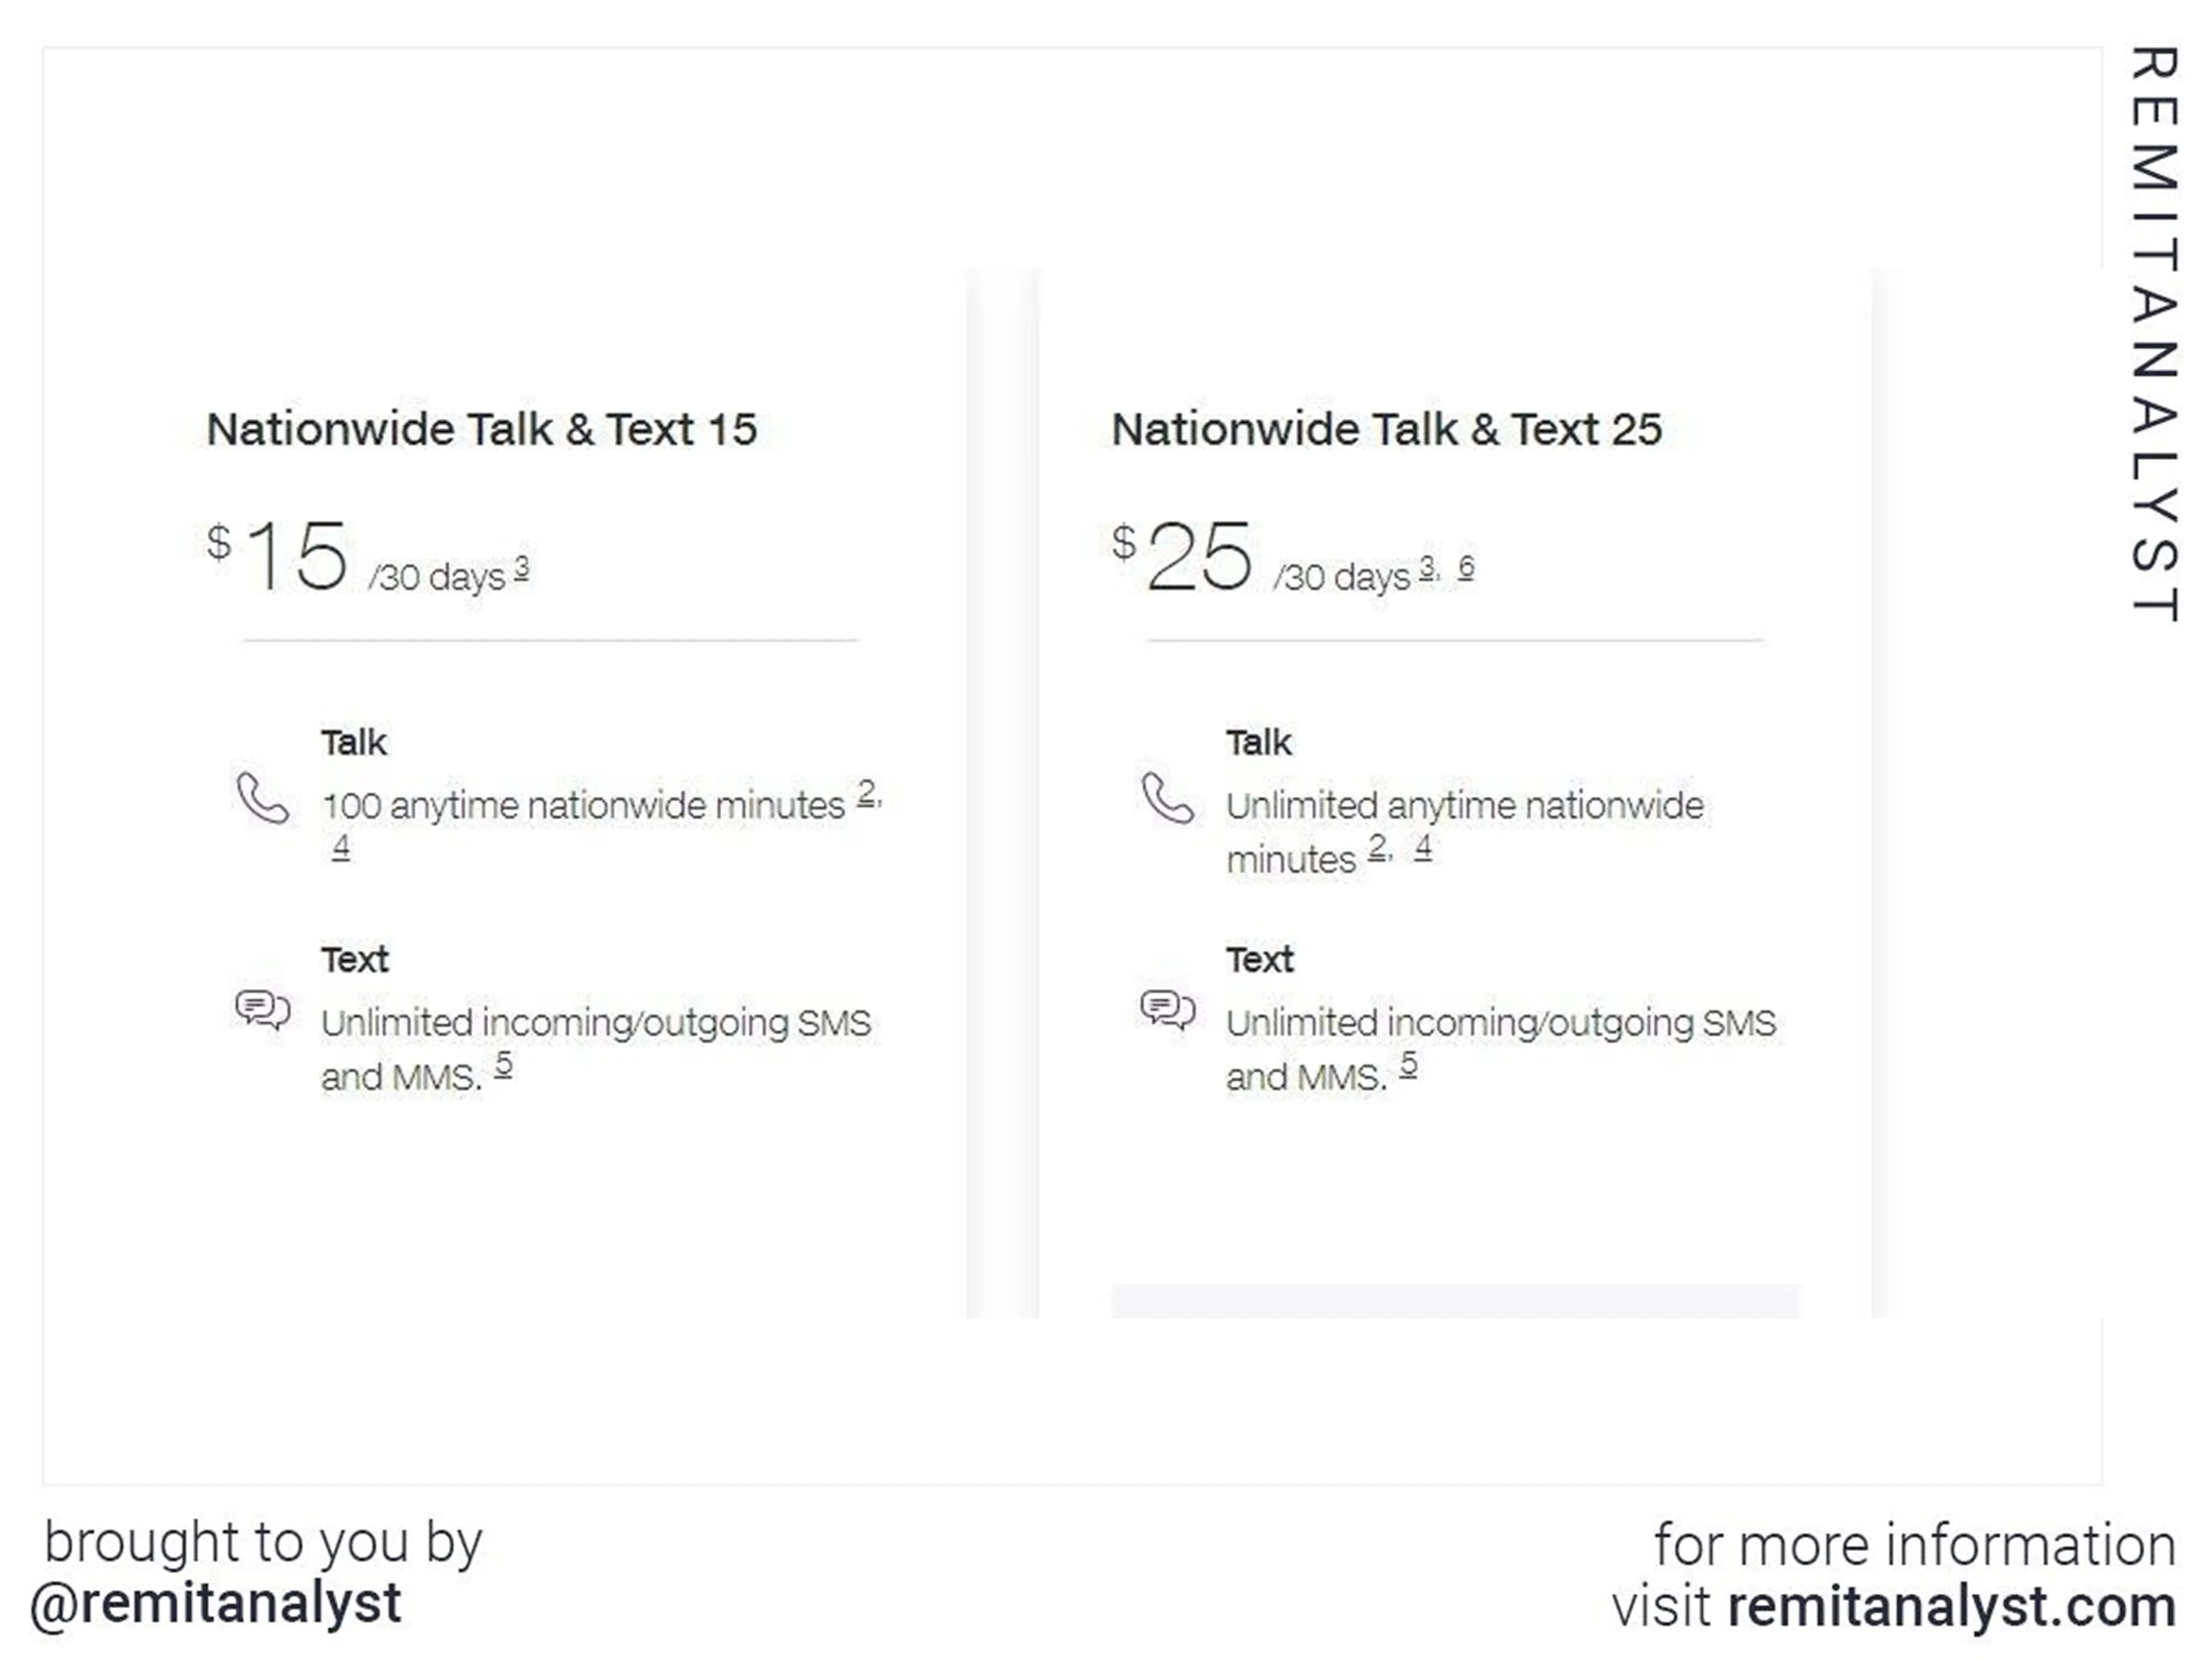This screenshot has width=2212, height=1659.
Task: Open footnote 5 after SMS and MMS in $25 plan
Action: click(x=1408, y=1065)
